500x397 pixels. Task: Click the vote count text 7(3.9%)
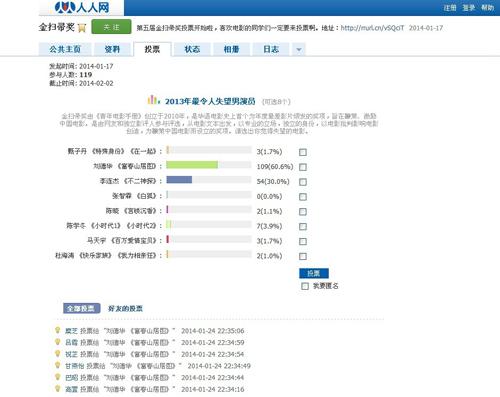point(269,226)
